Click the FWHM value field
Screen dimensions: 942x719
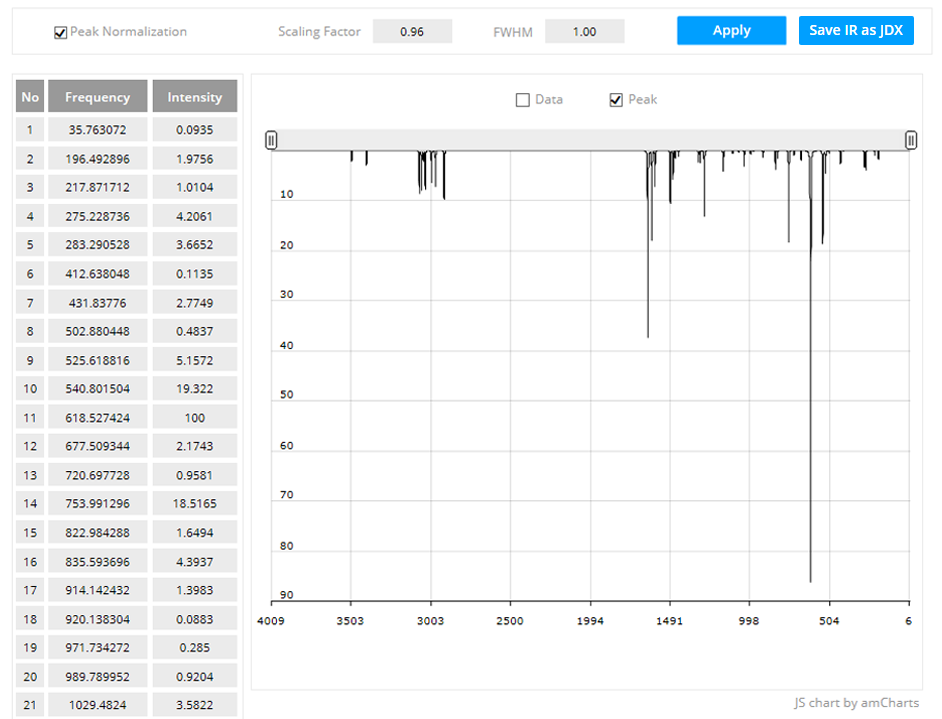point(584,32)
